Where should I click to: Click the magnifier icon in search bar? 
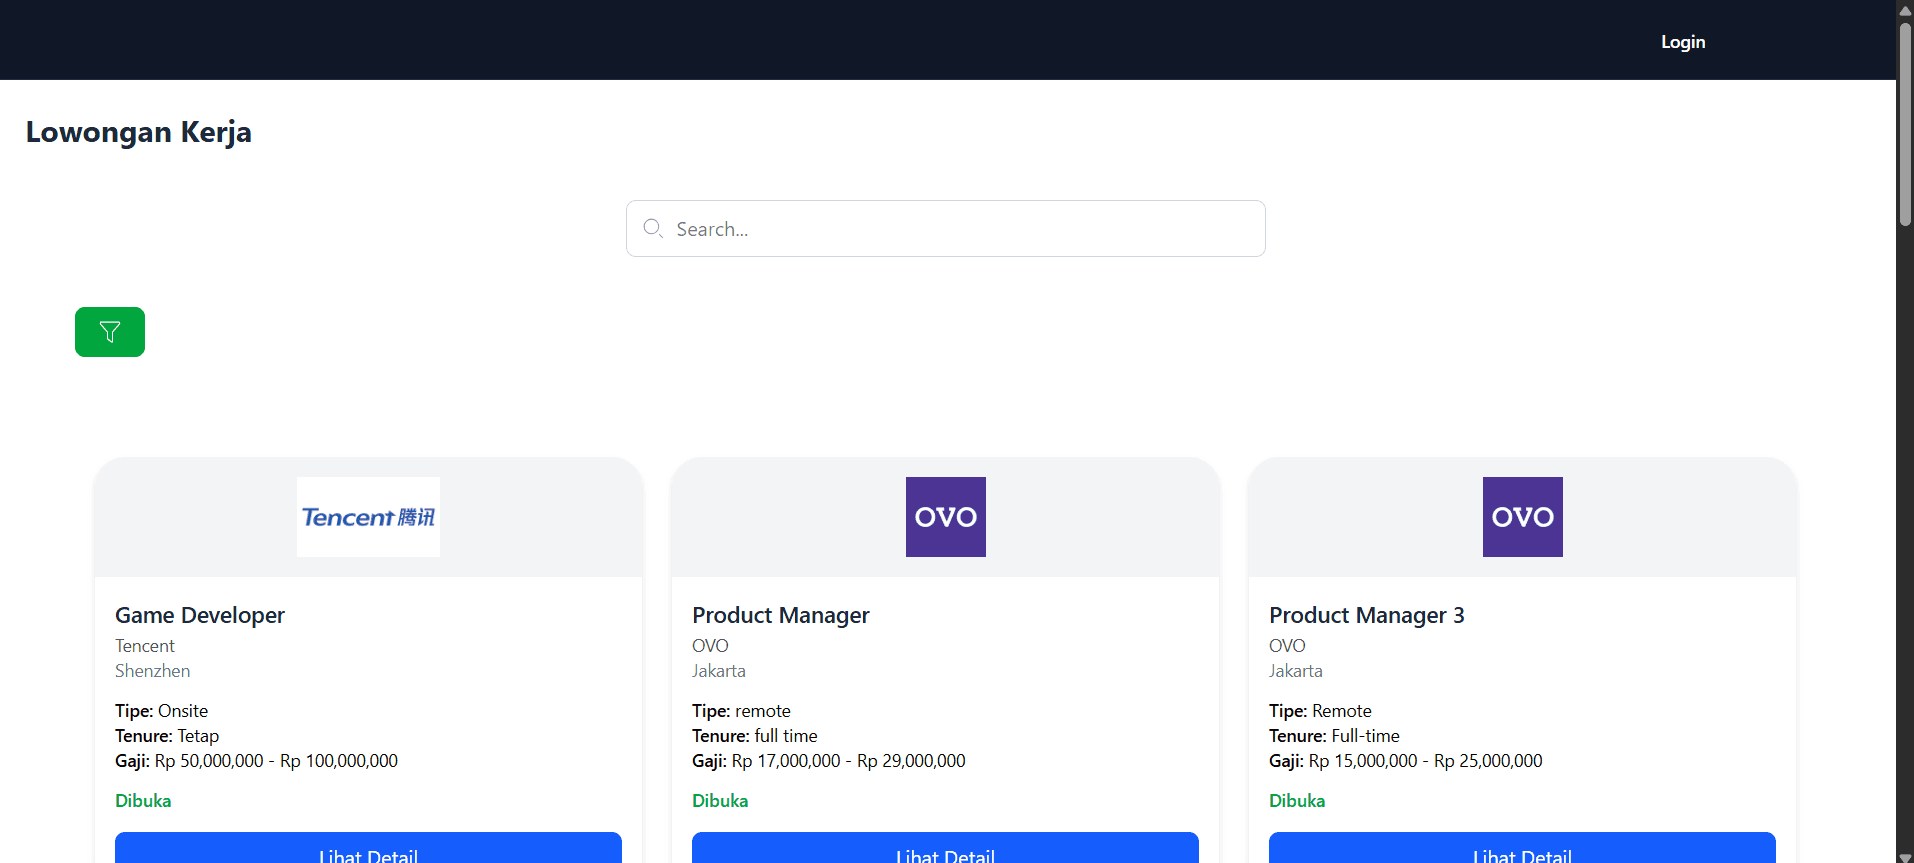[653, 228]
